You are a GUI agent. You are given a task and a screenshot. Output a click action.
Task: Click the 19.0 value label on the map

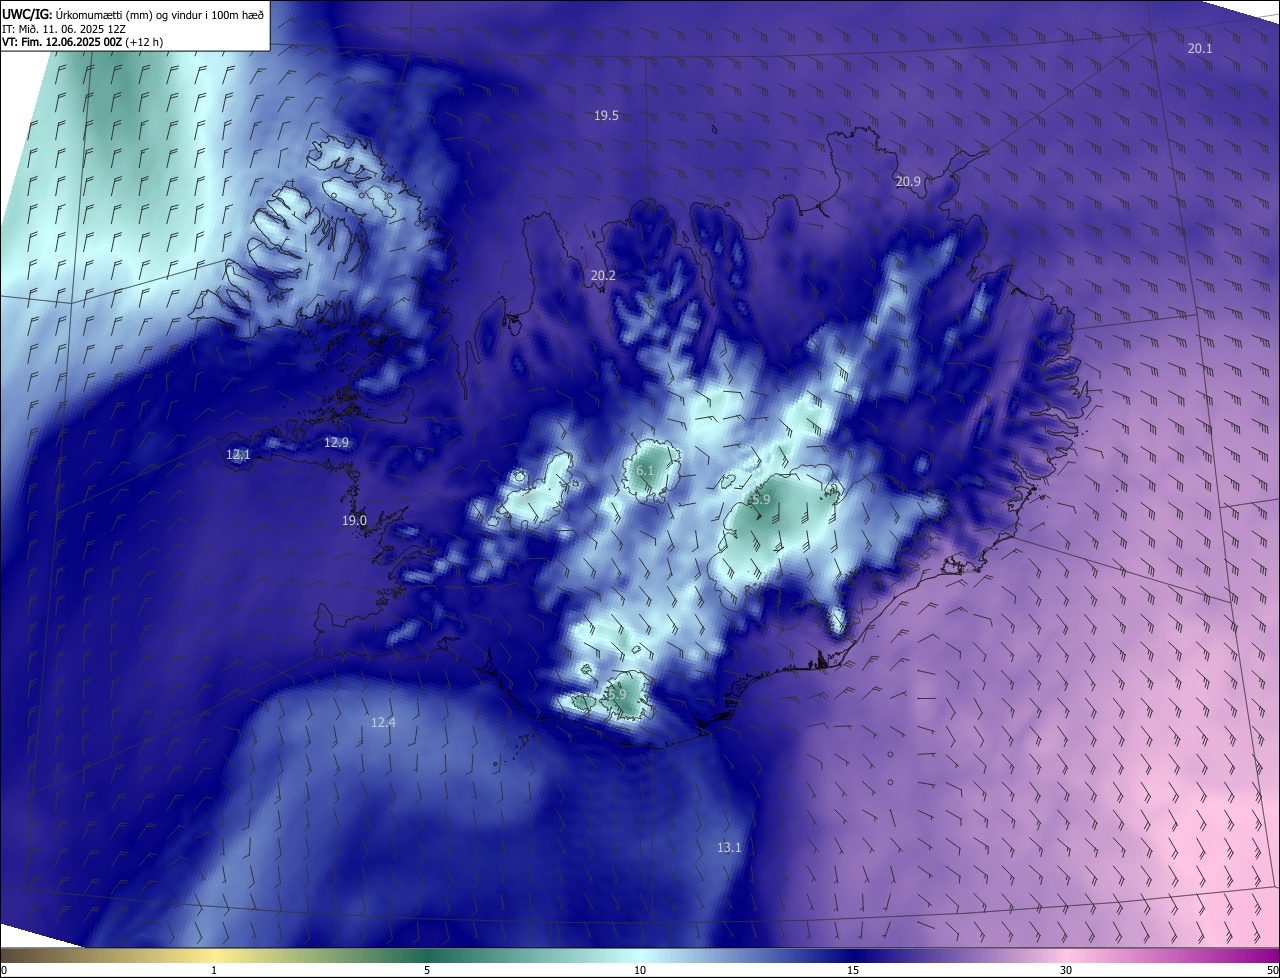(354, 521)
